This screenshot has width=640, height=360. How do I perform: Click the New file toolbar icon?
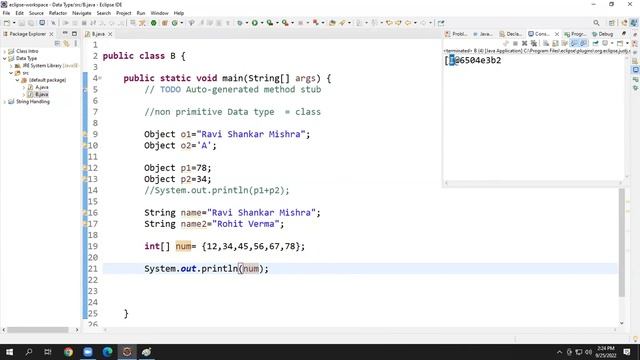pyautogui.click(x=7, y=23)
